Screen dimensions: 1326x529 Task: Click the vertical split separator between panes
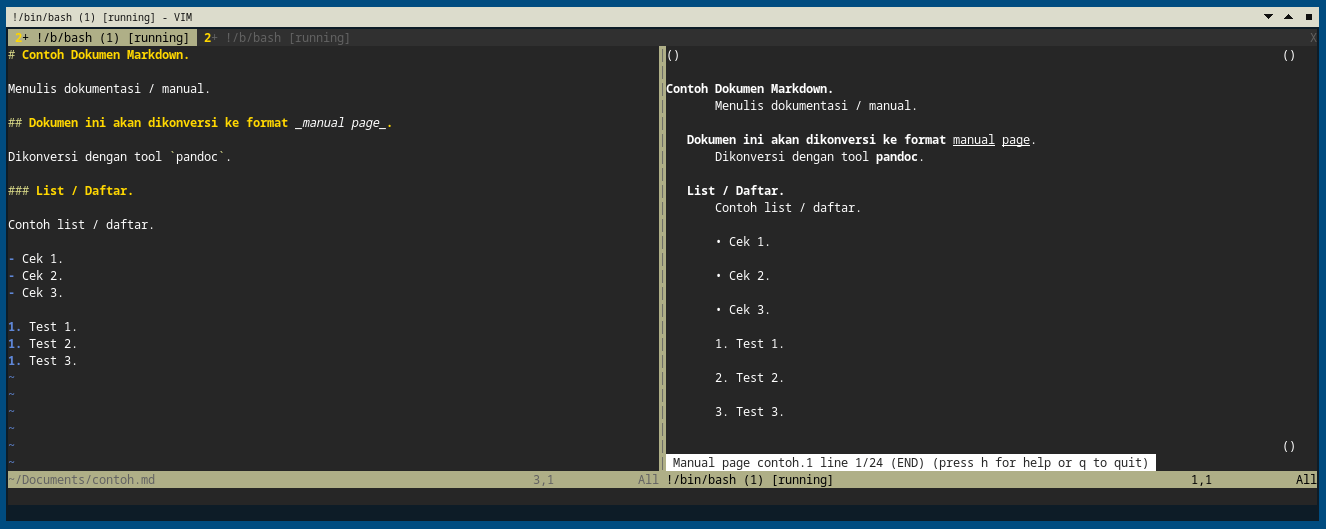click(662, 258)
